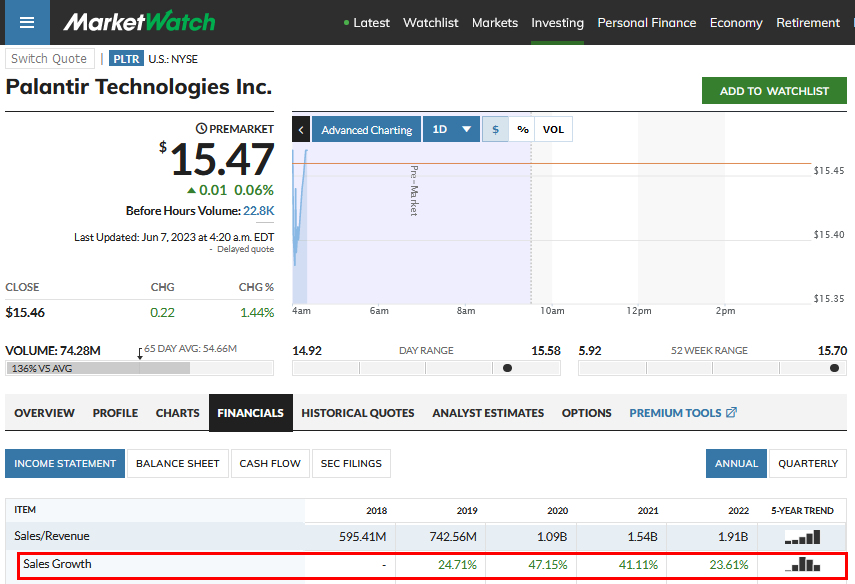The image size is (855, 584).
Task: Click the 2019 Sales/Revenue value 742.56M
Action: (453, 537)
